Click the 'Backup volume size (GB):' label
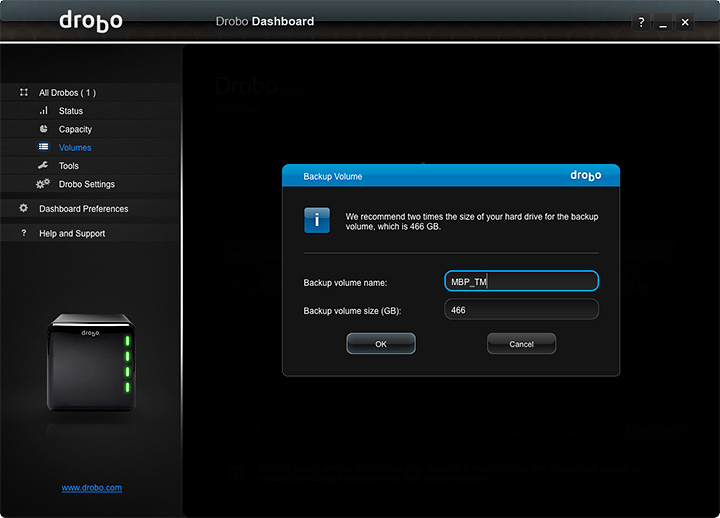The width and height of the screenshot is (720, 518). click(x=352, y=311)
